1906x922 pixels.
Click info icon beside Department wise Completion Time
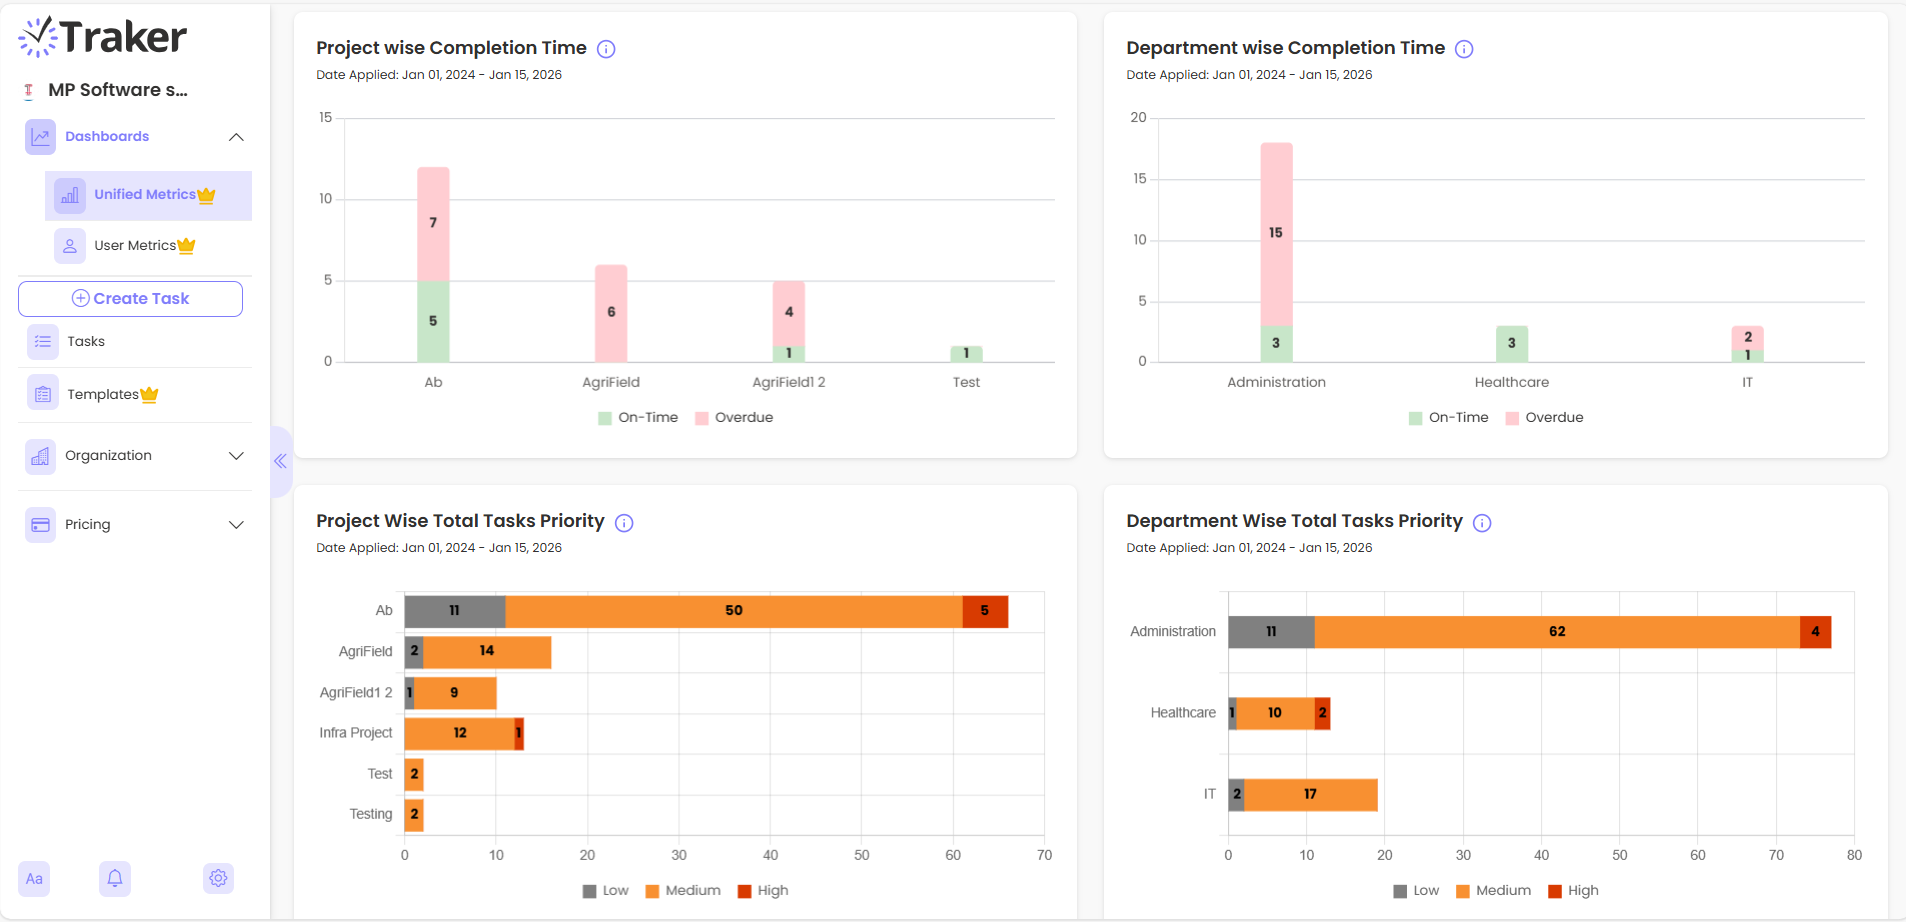[1464, 49]
